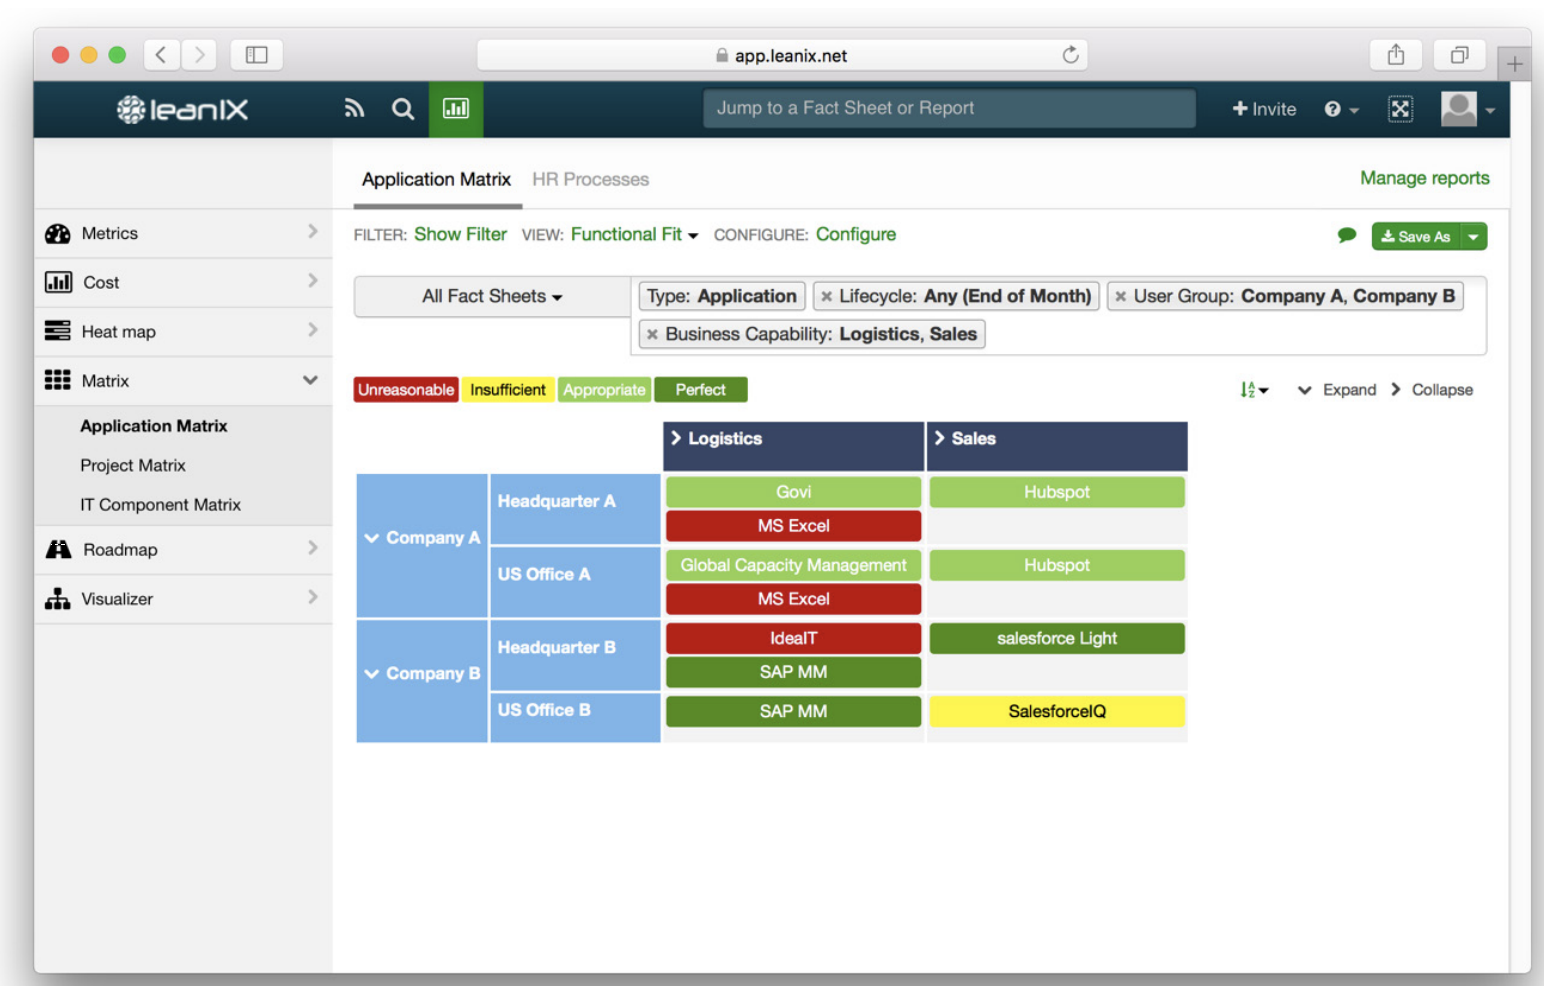Select Application Matrix in sidebar
The height and width of the screenshot is (986, 1544).
[x=154, y=425]
